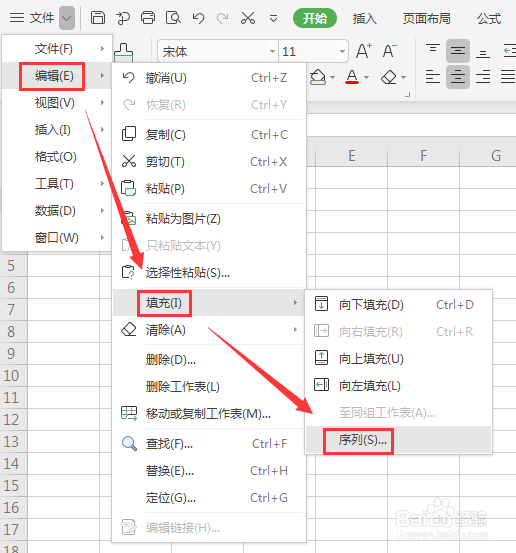Click the Save icon in quick toolbar
This screenshot has width=516, height=553.
(x=98, y=18)
